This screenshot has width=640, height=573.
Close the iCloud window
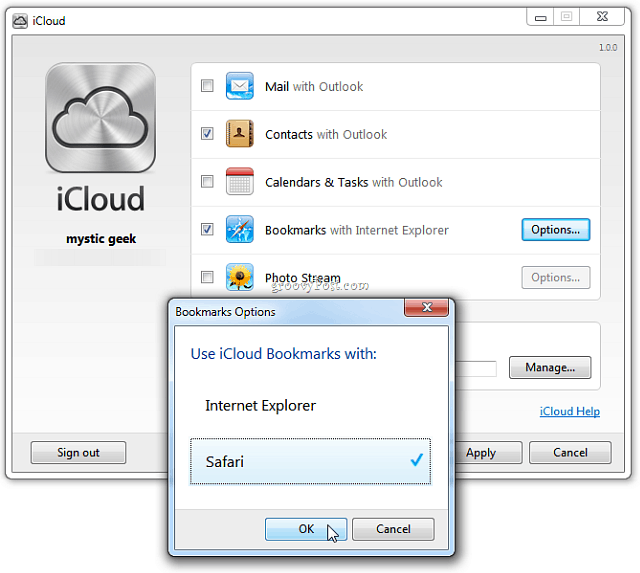[x=602, y=17]
